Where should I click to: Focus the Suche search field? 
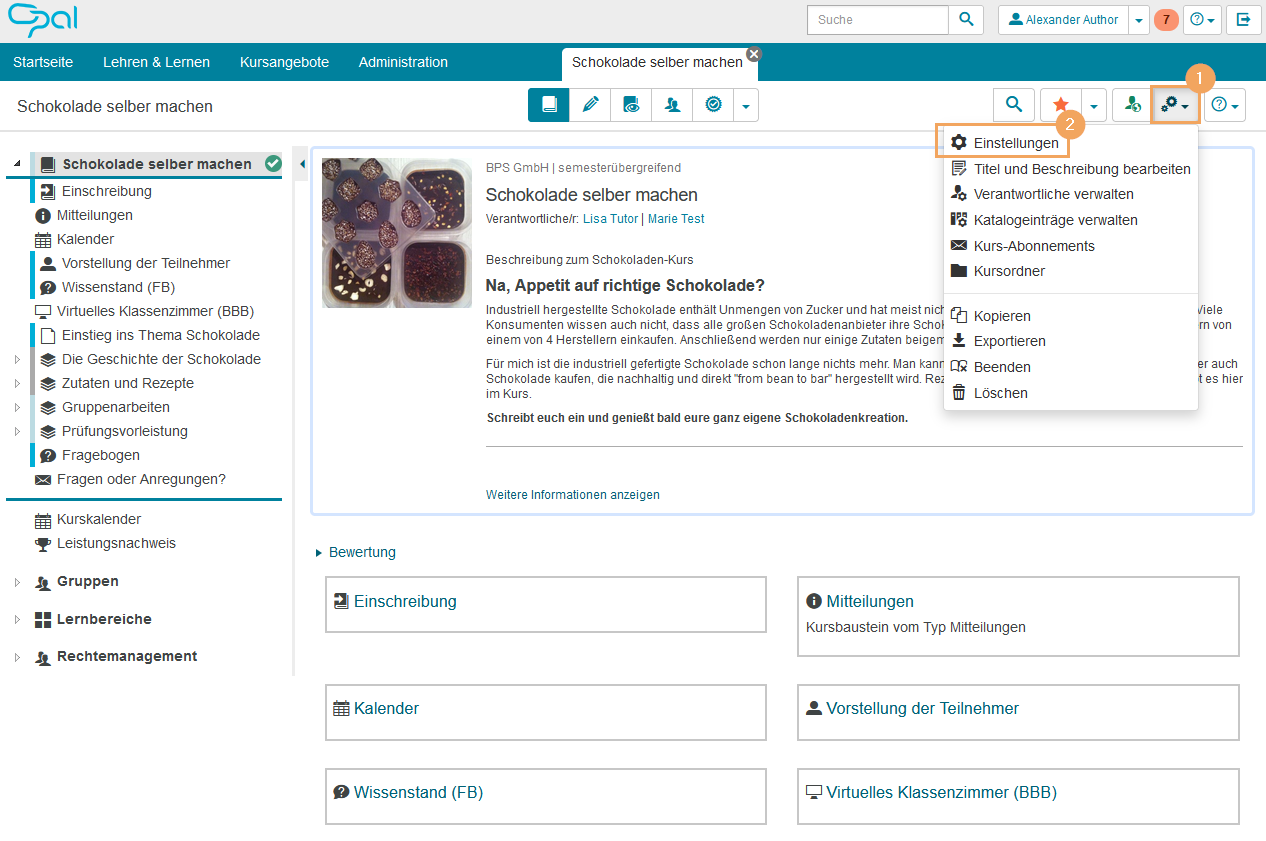(x=877, y=19)
